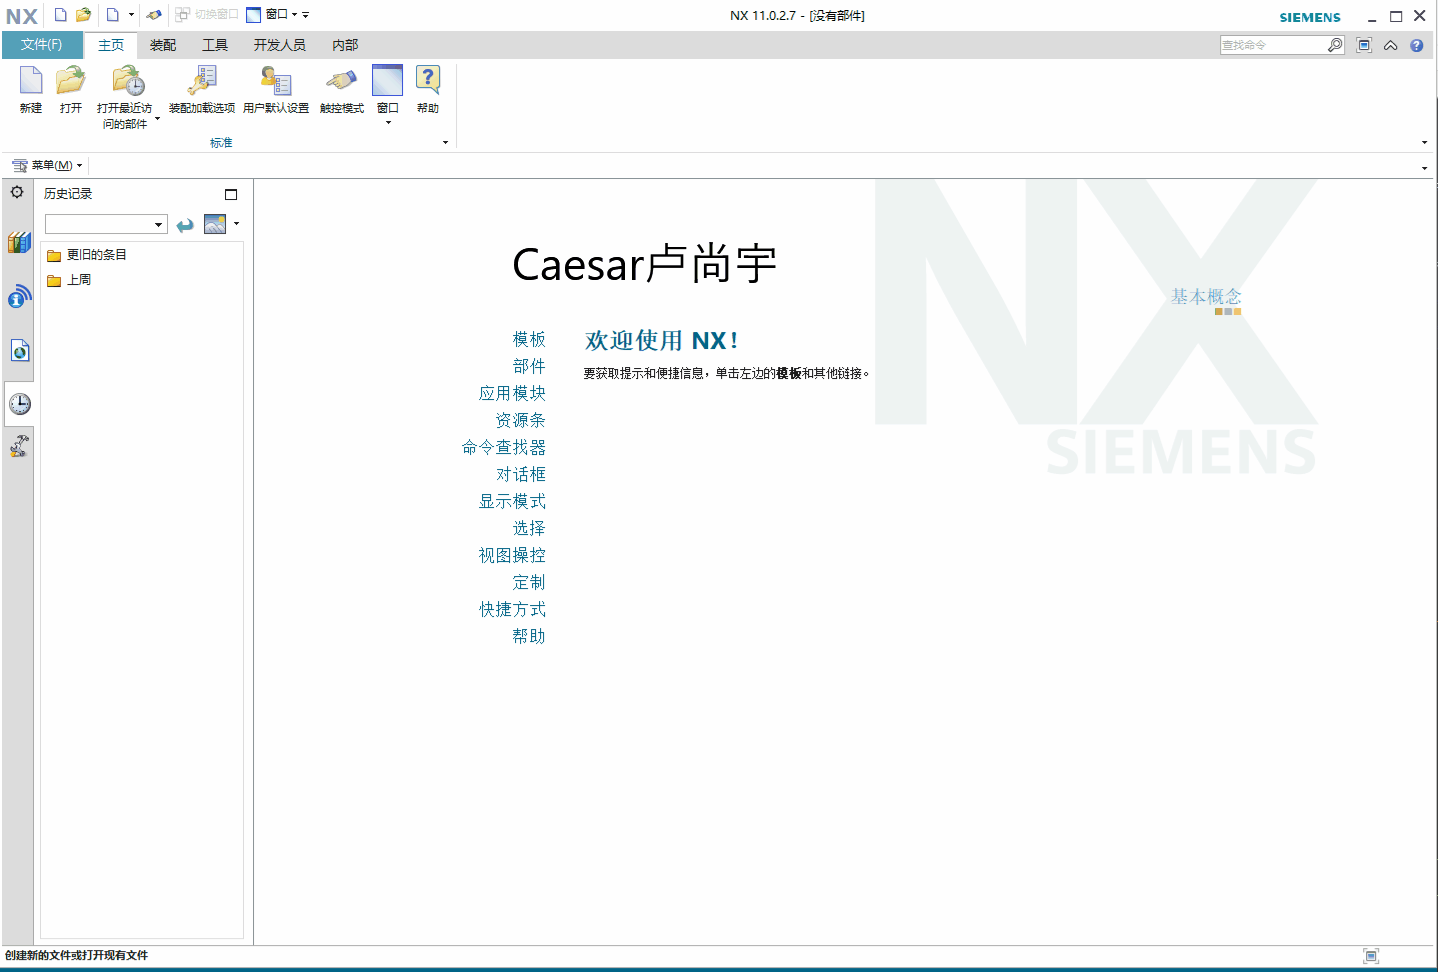Viewport: 1438px width, 972px height.
Task: Maximize the 历史记录 panel
Action: (231, 195)
